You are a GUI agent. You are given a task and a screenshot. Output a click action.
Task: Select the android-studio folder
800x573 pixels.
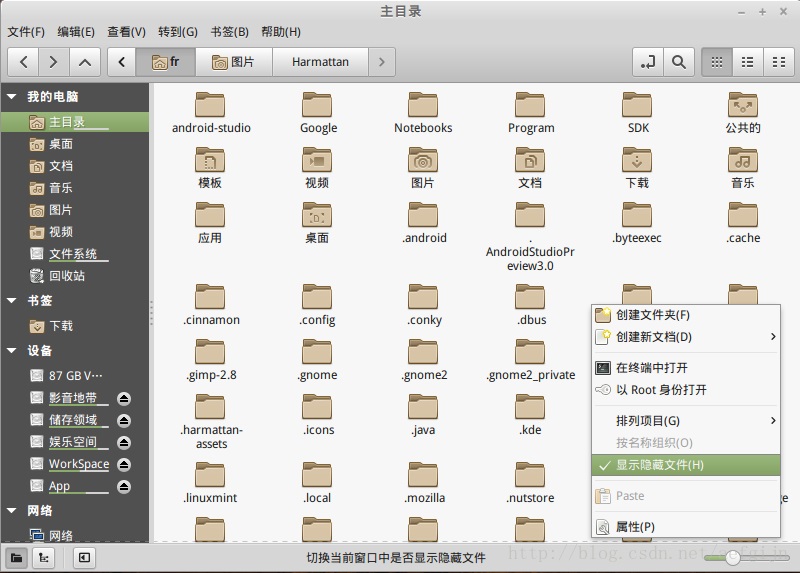point(211,112)
